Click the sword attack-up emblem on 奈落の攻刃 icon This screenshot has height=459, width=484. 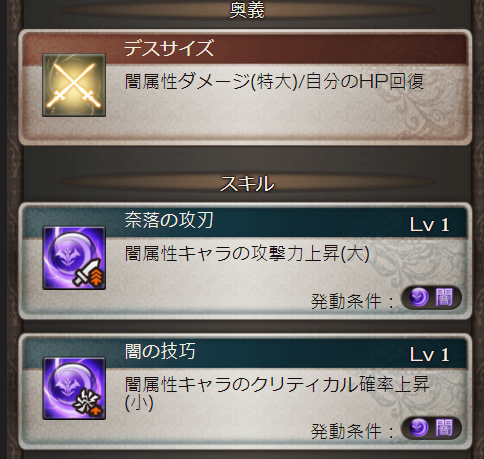click(90, 273)
